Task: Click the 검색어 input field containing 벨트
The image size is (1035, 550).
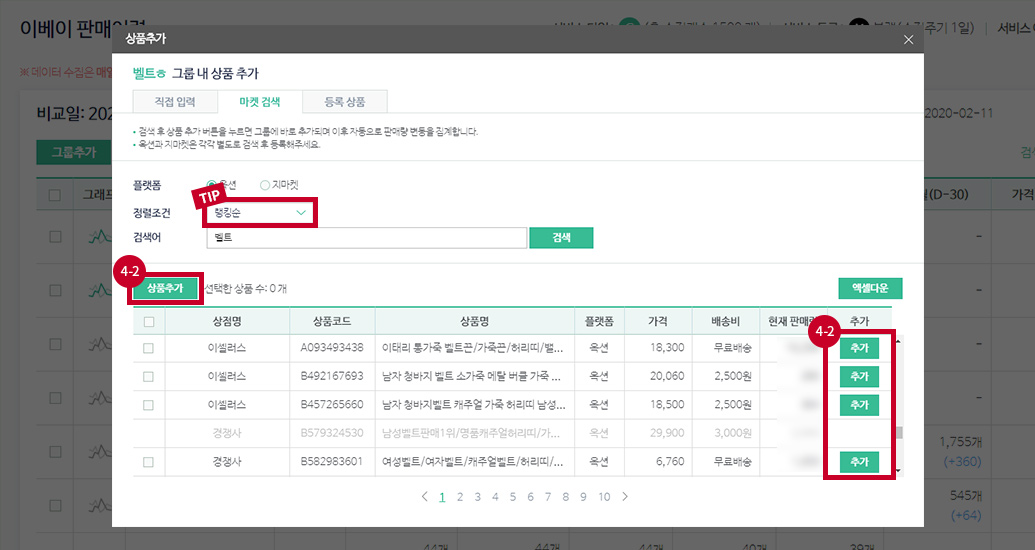Action: pos(366,238)
